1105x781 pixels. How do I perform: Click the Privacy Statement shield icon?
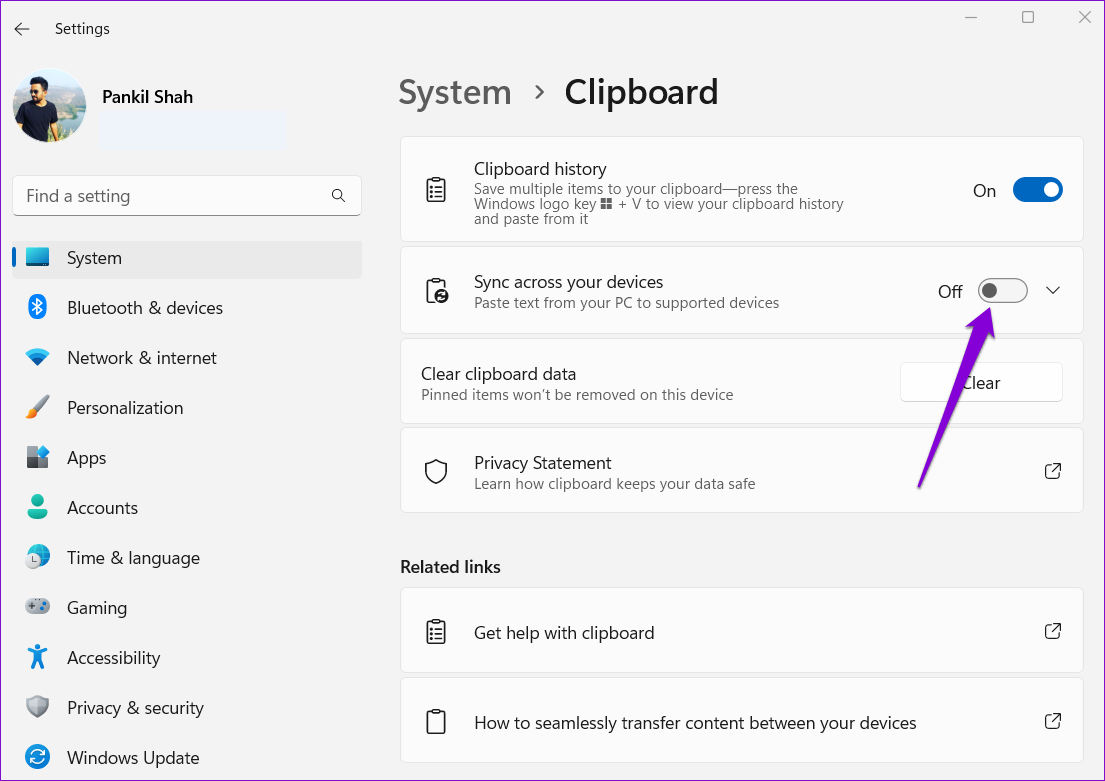coord(436,472)
